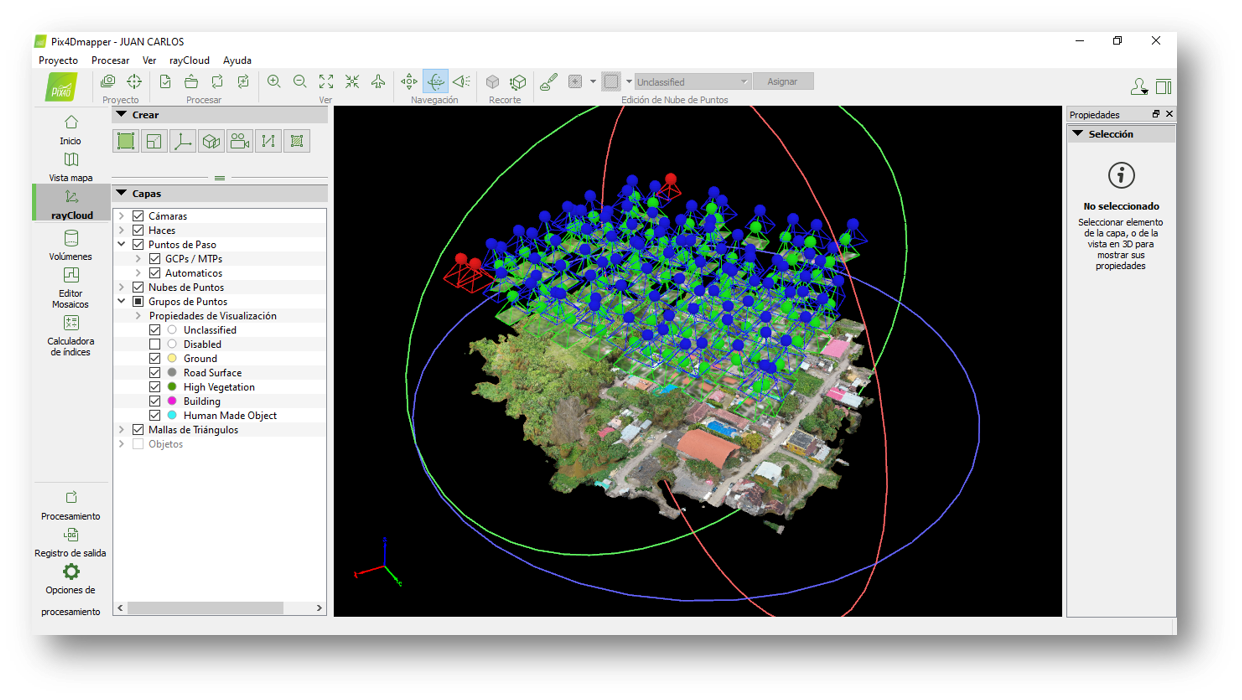1242x700 pixels.
Task: Uncheck the GCPs / MTPs checkbox
Action: click(155, 259)
